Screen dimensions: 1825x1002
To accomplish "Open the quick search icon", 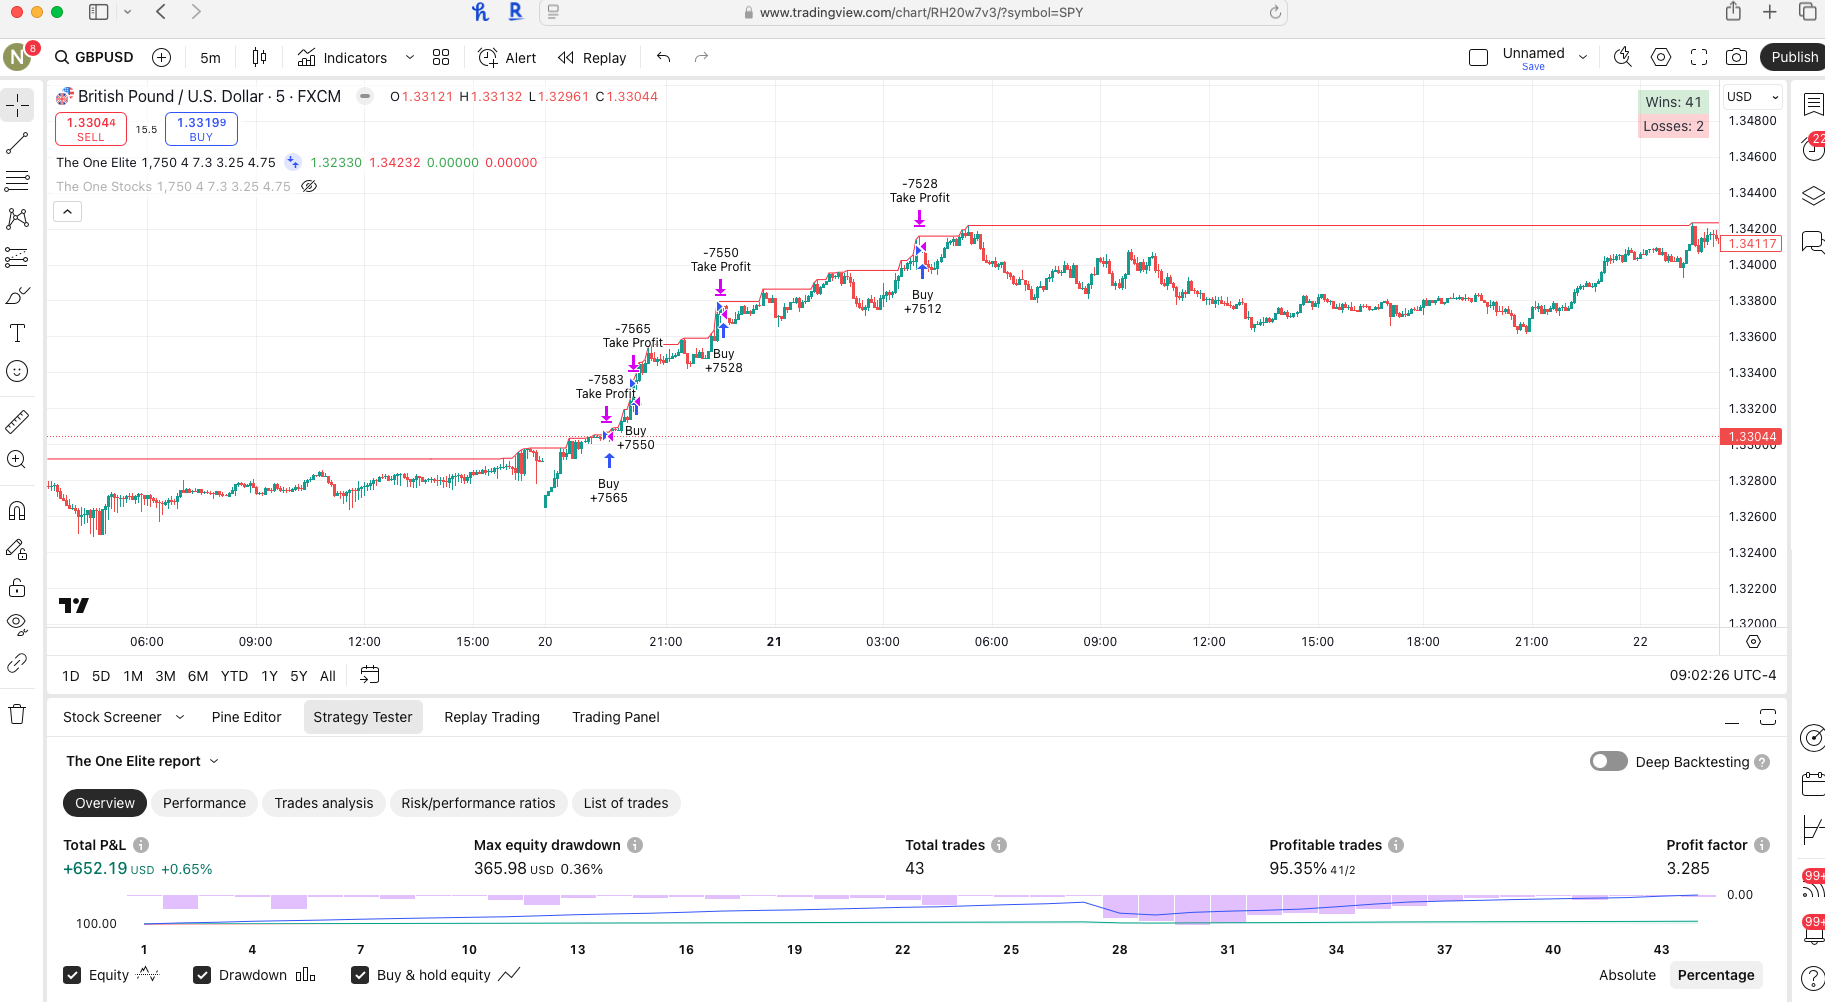I will point(1622,57).
